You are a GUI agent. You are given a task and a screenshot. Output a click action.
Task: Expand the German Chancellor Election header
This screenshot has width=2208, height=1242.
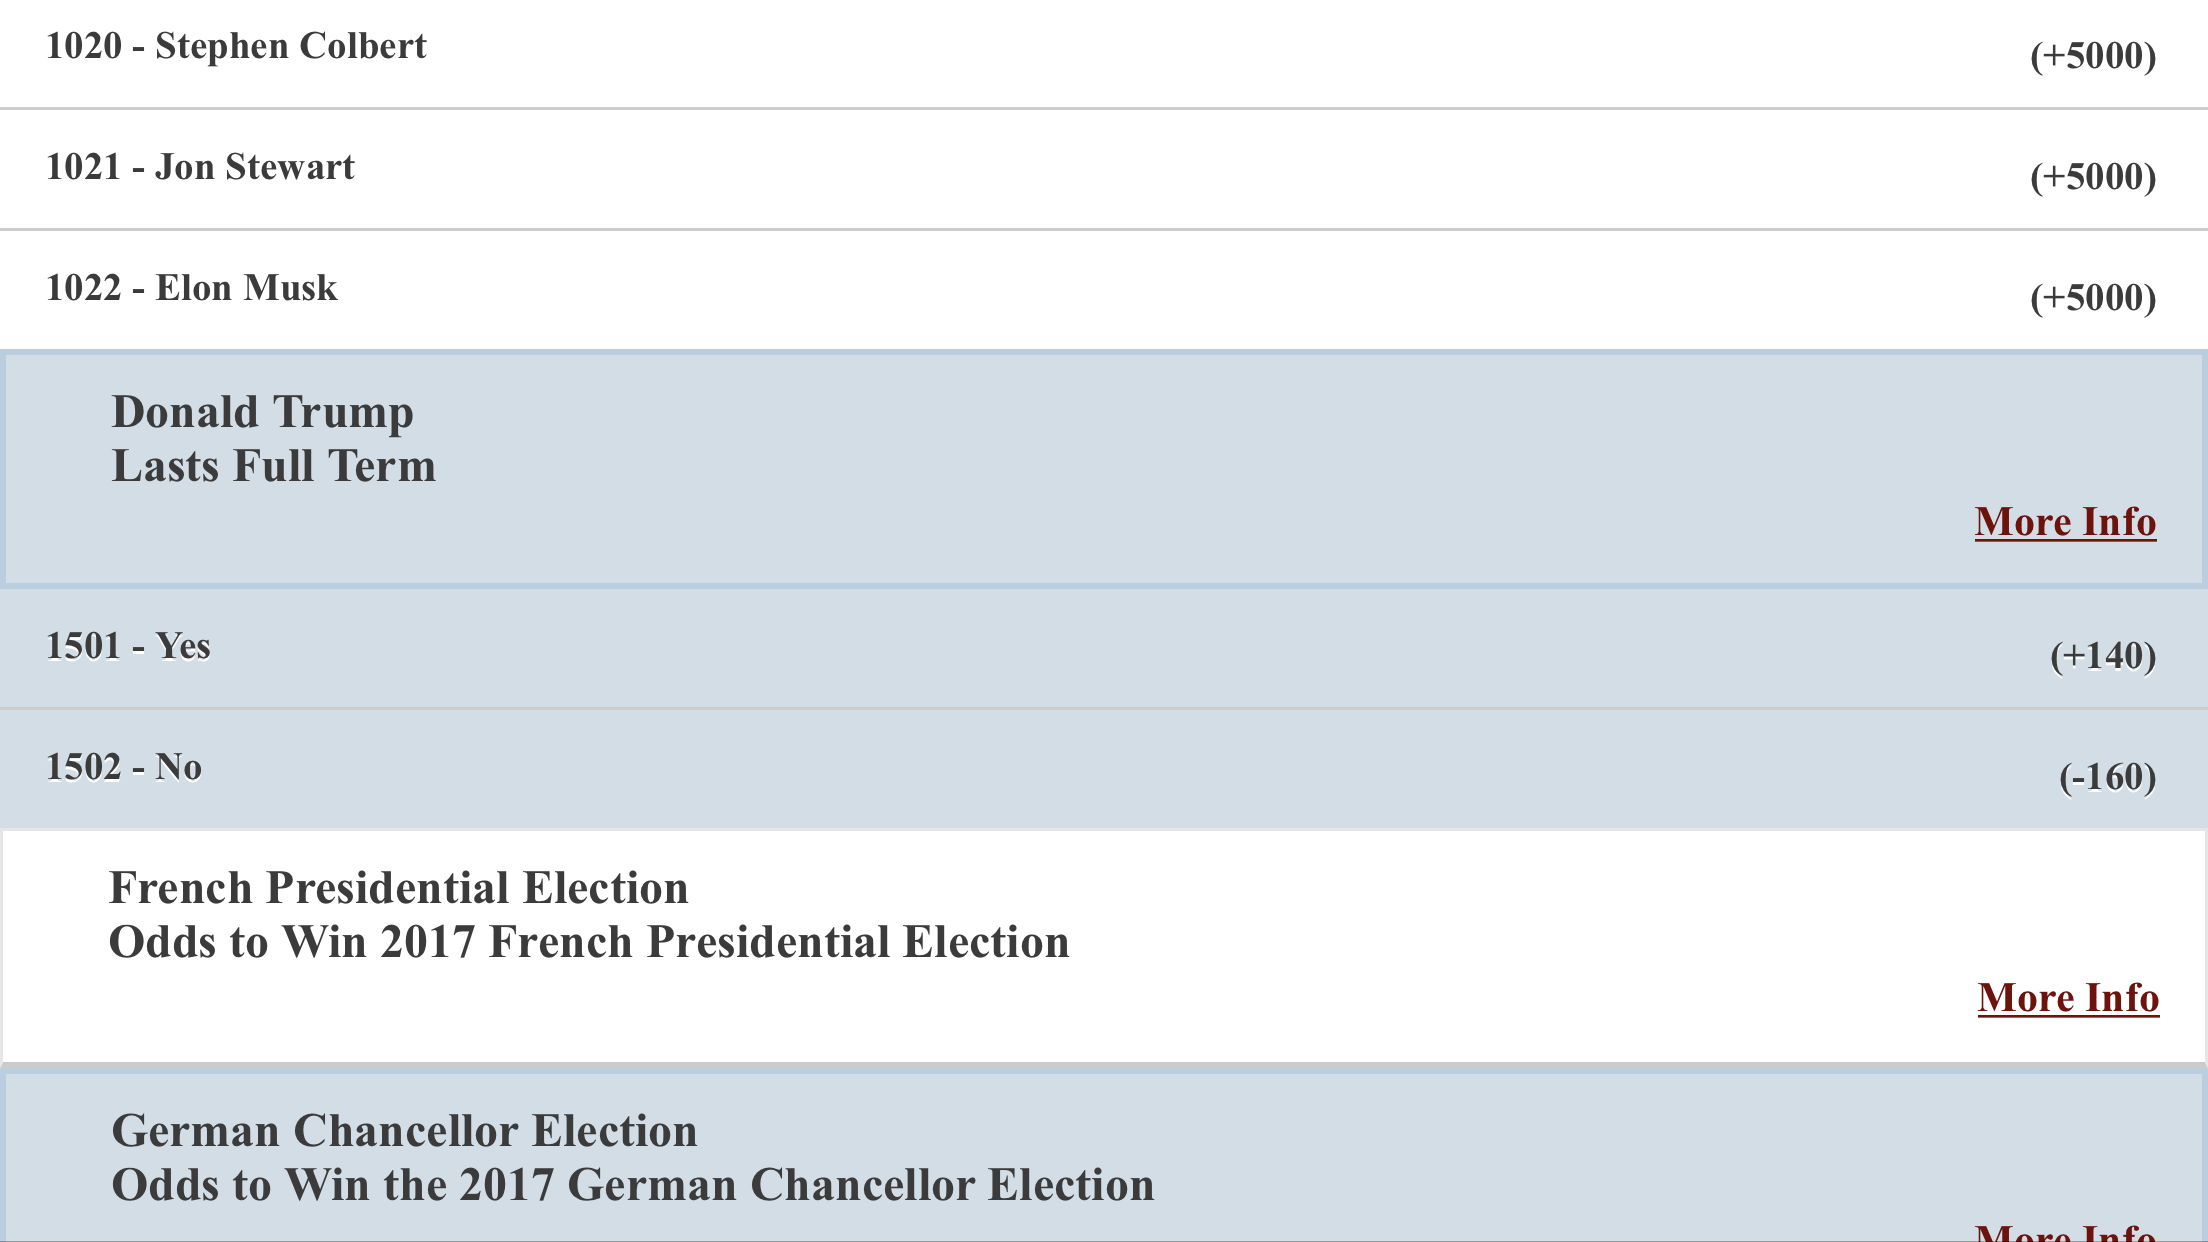1104,1155
